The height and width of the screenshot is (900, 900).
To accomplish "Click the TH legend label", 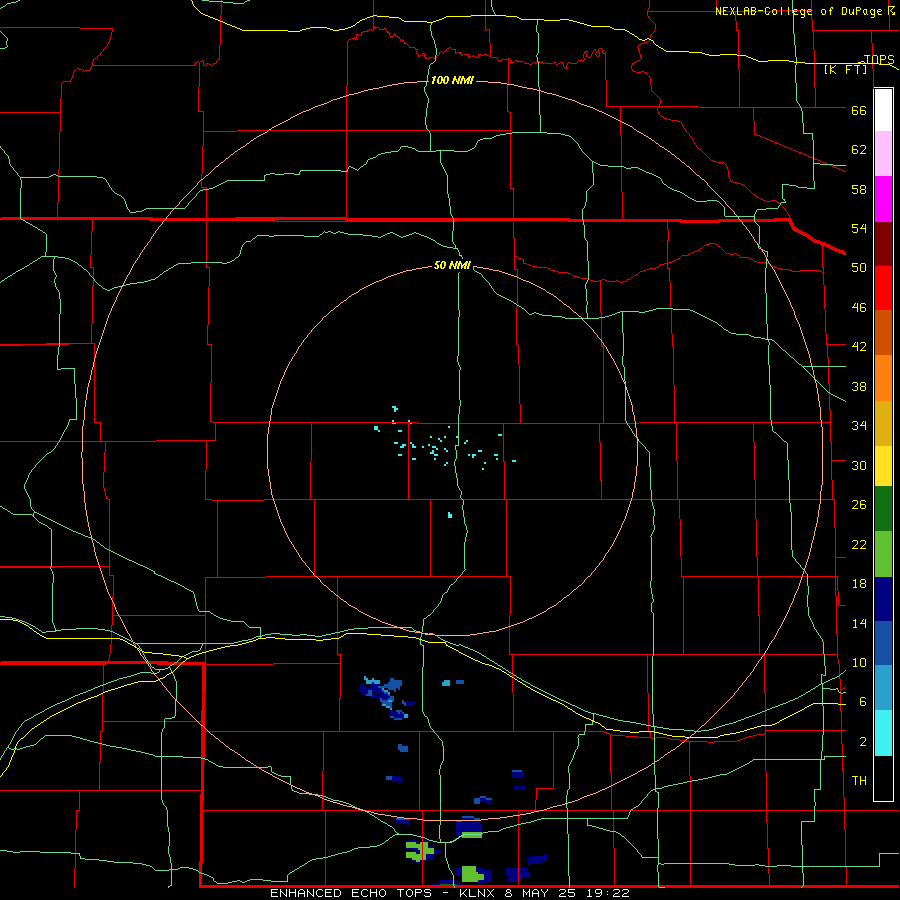I will [x=859, y=781].
